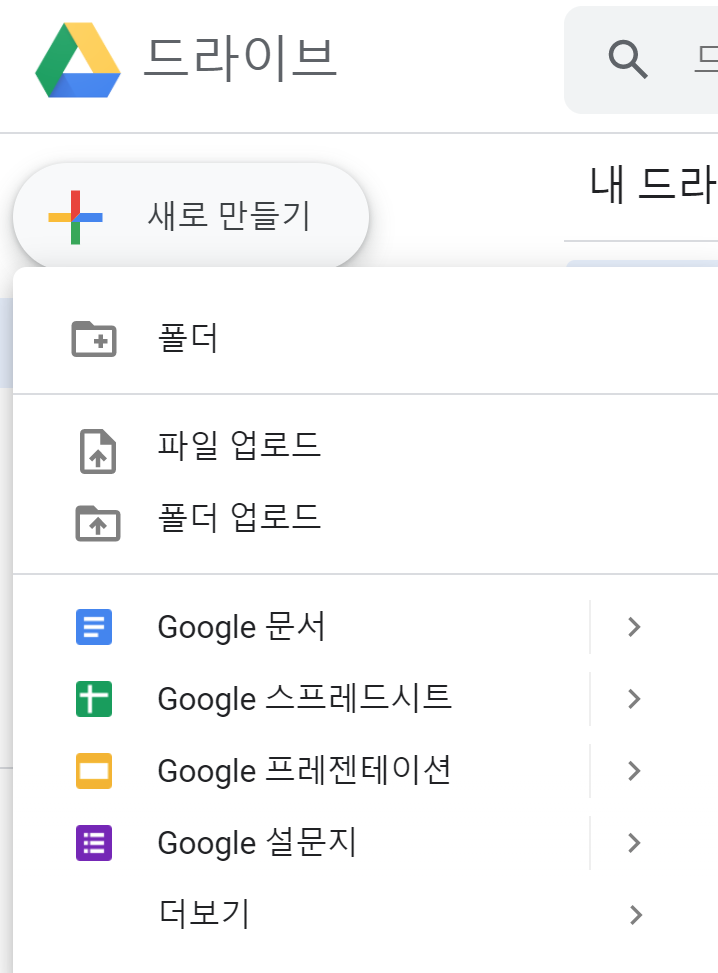Screen dimensions: 718x973
Task: Click the 내 드라 heading text
Action: [653, 185]
